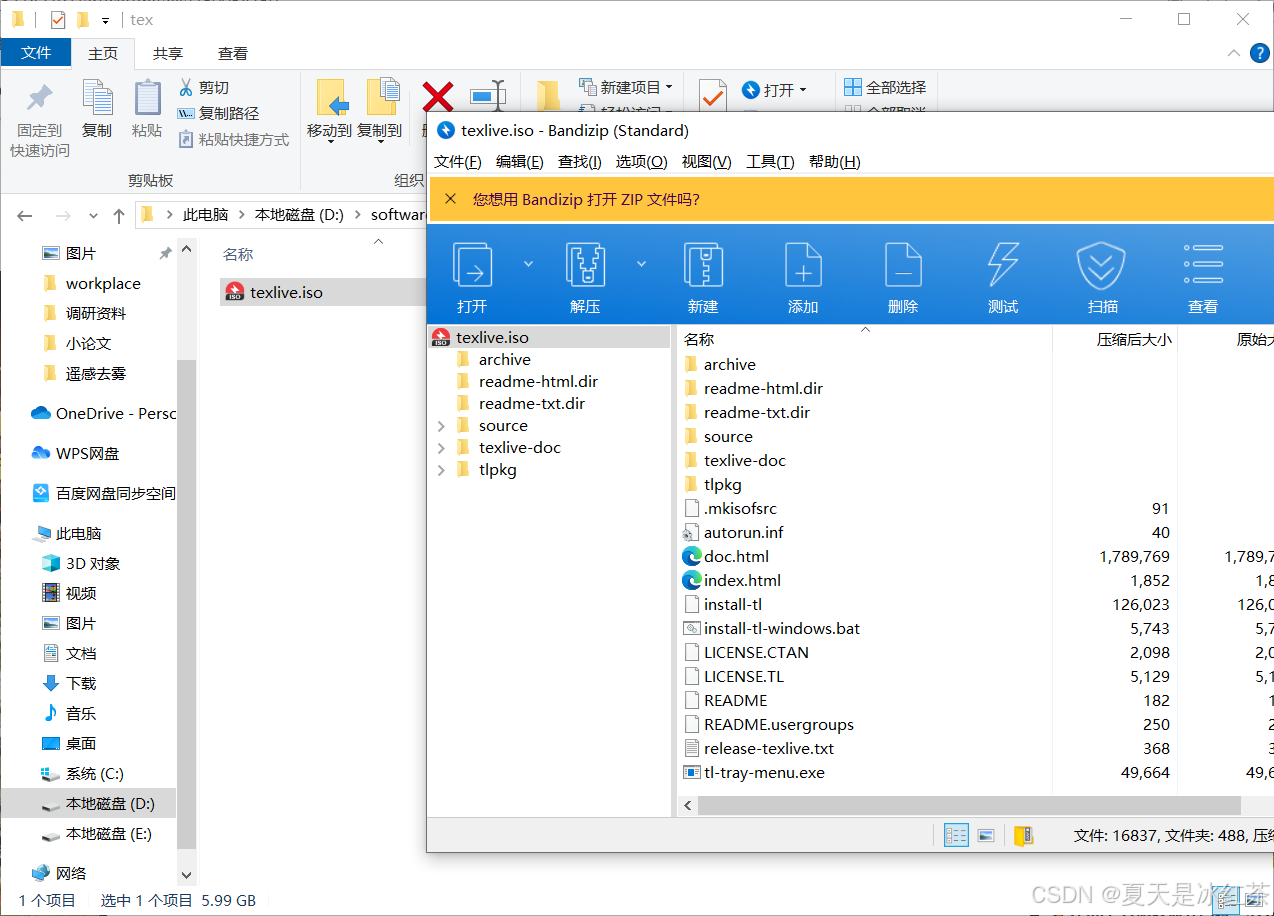This screenshot has height=916, width=1274.
Task: Switch to details list view in Bandizip status bar
Action: 957,835
